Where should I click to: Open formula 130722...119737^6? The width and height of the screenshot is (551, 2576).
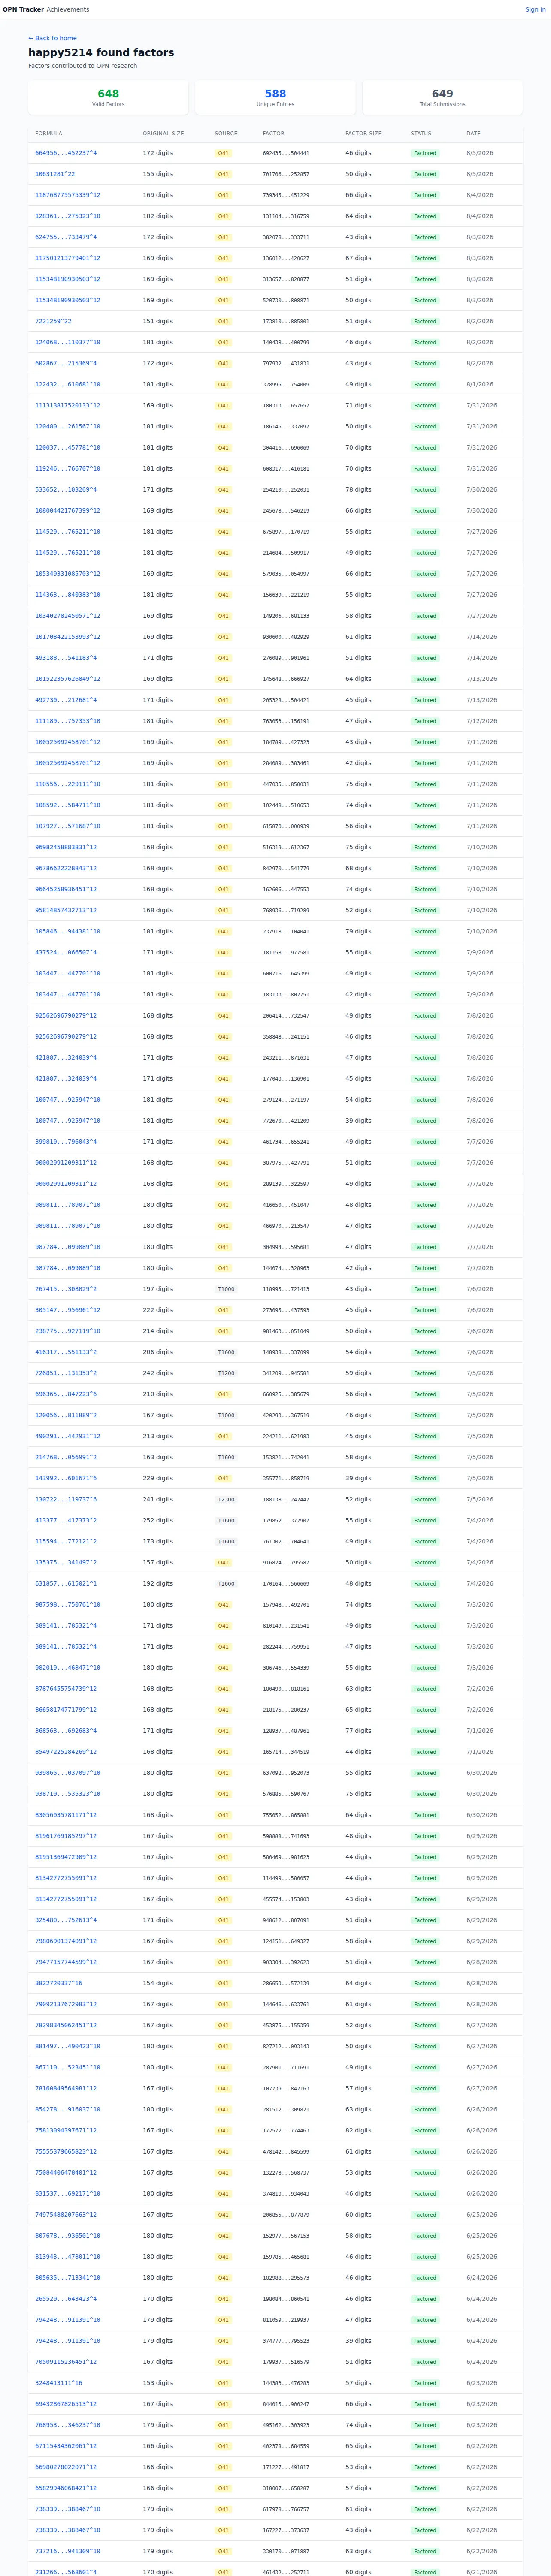[66, 1499]
